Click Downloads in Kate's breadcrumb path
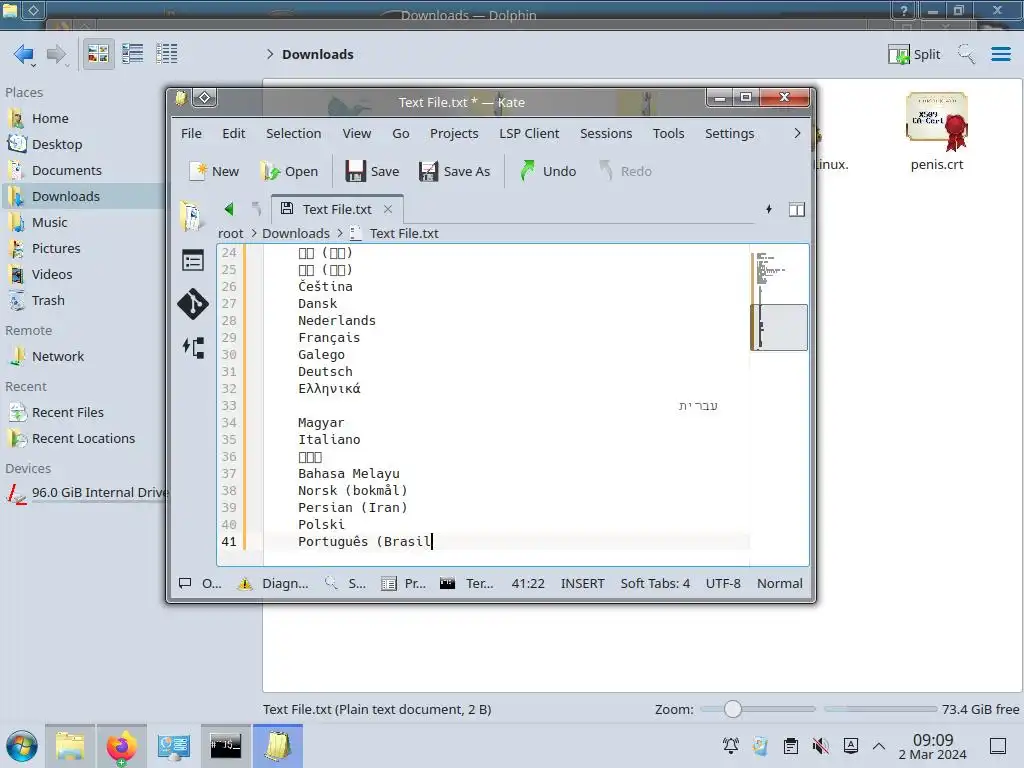Image resolution: width=1024 pixels, height=768 pixels. click(x=296, y=233)
